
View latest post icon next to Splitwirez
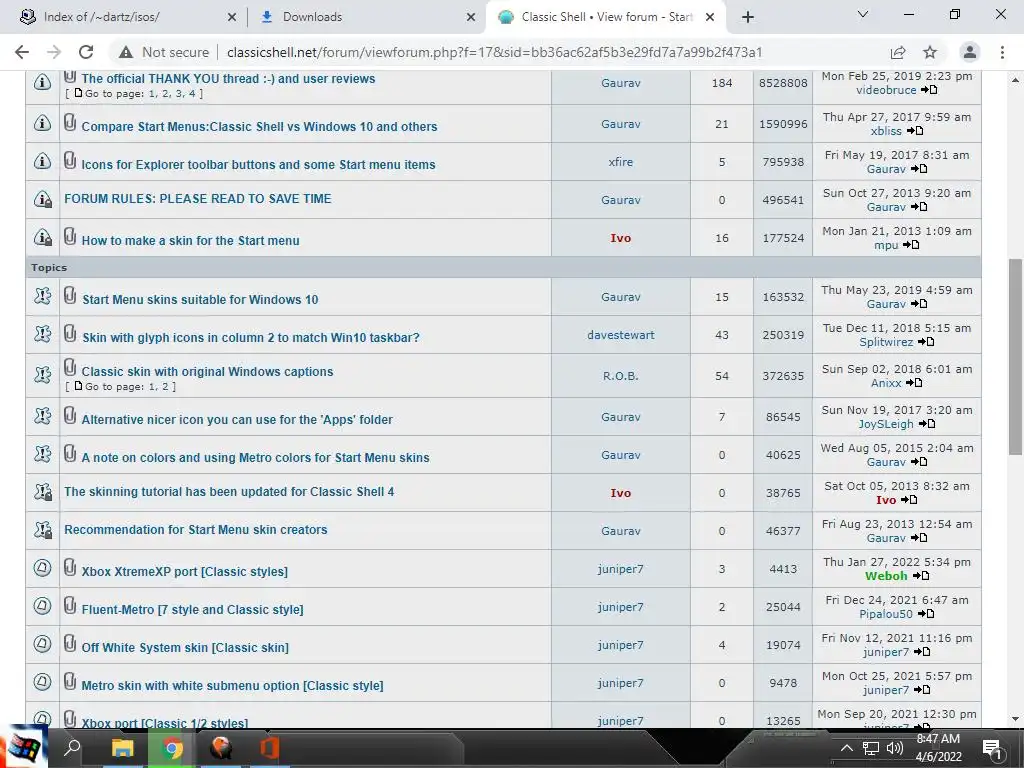[x=926, y=342]
